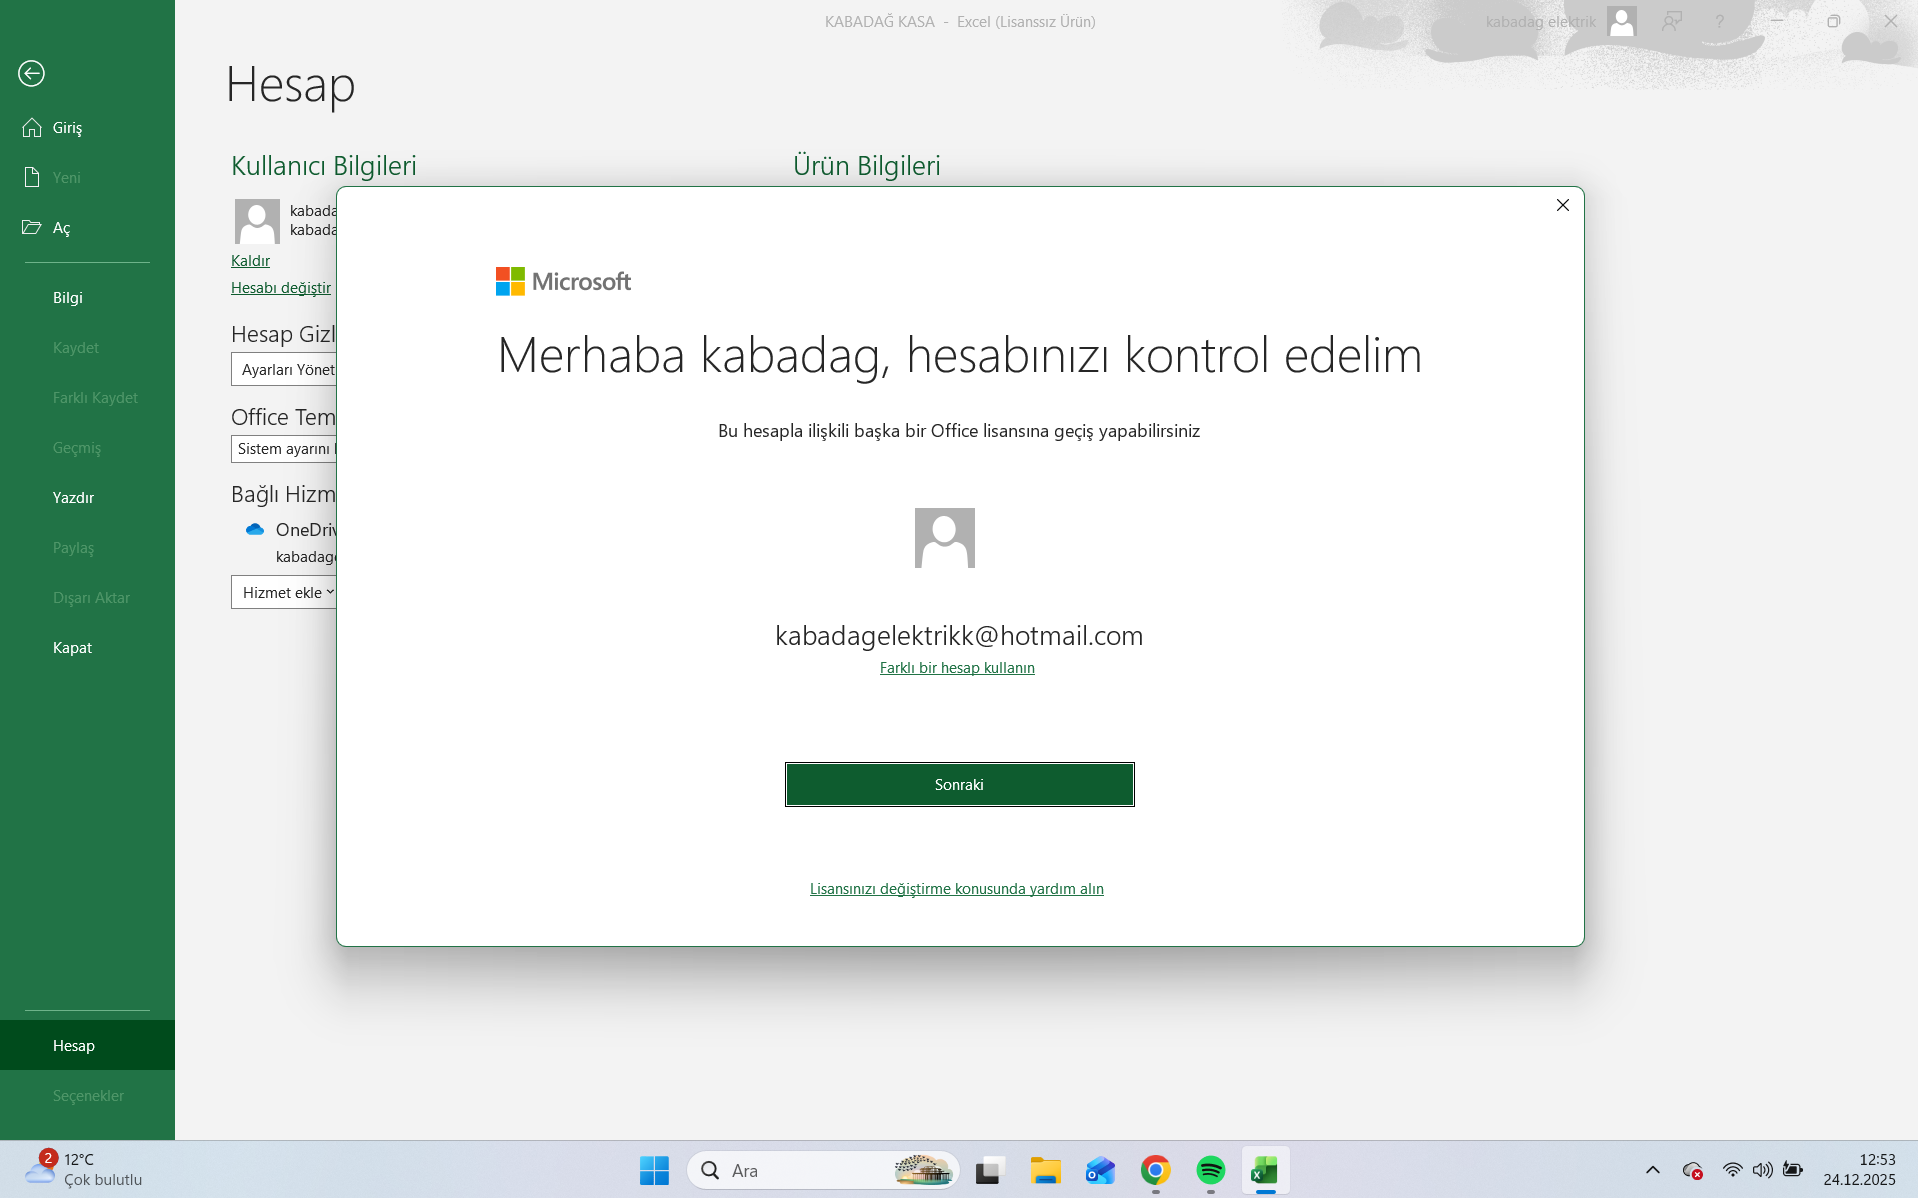This screenshot has height=1198, width=1918.
Task: Click the OneDrive sync error tray icon
Action: [1693, 1170]
